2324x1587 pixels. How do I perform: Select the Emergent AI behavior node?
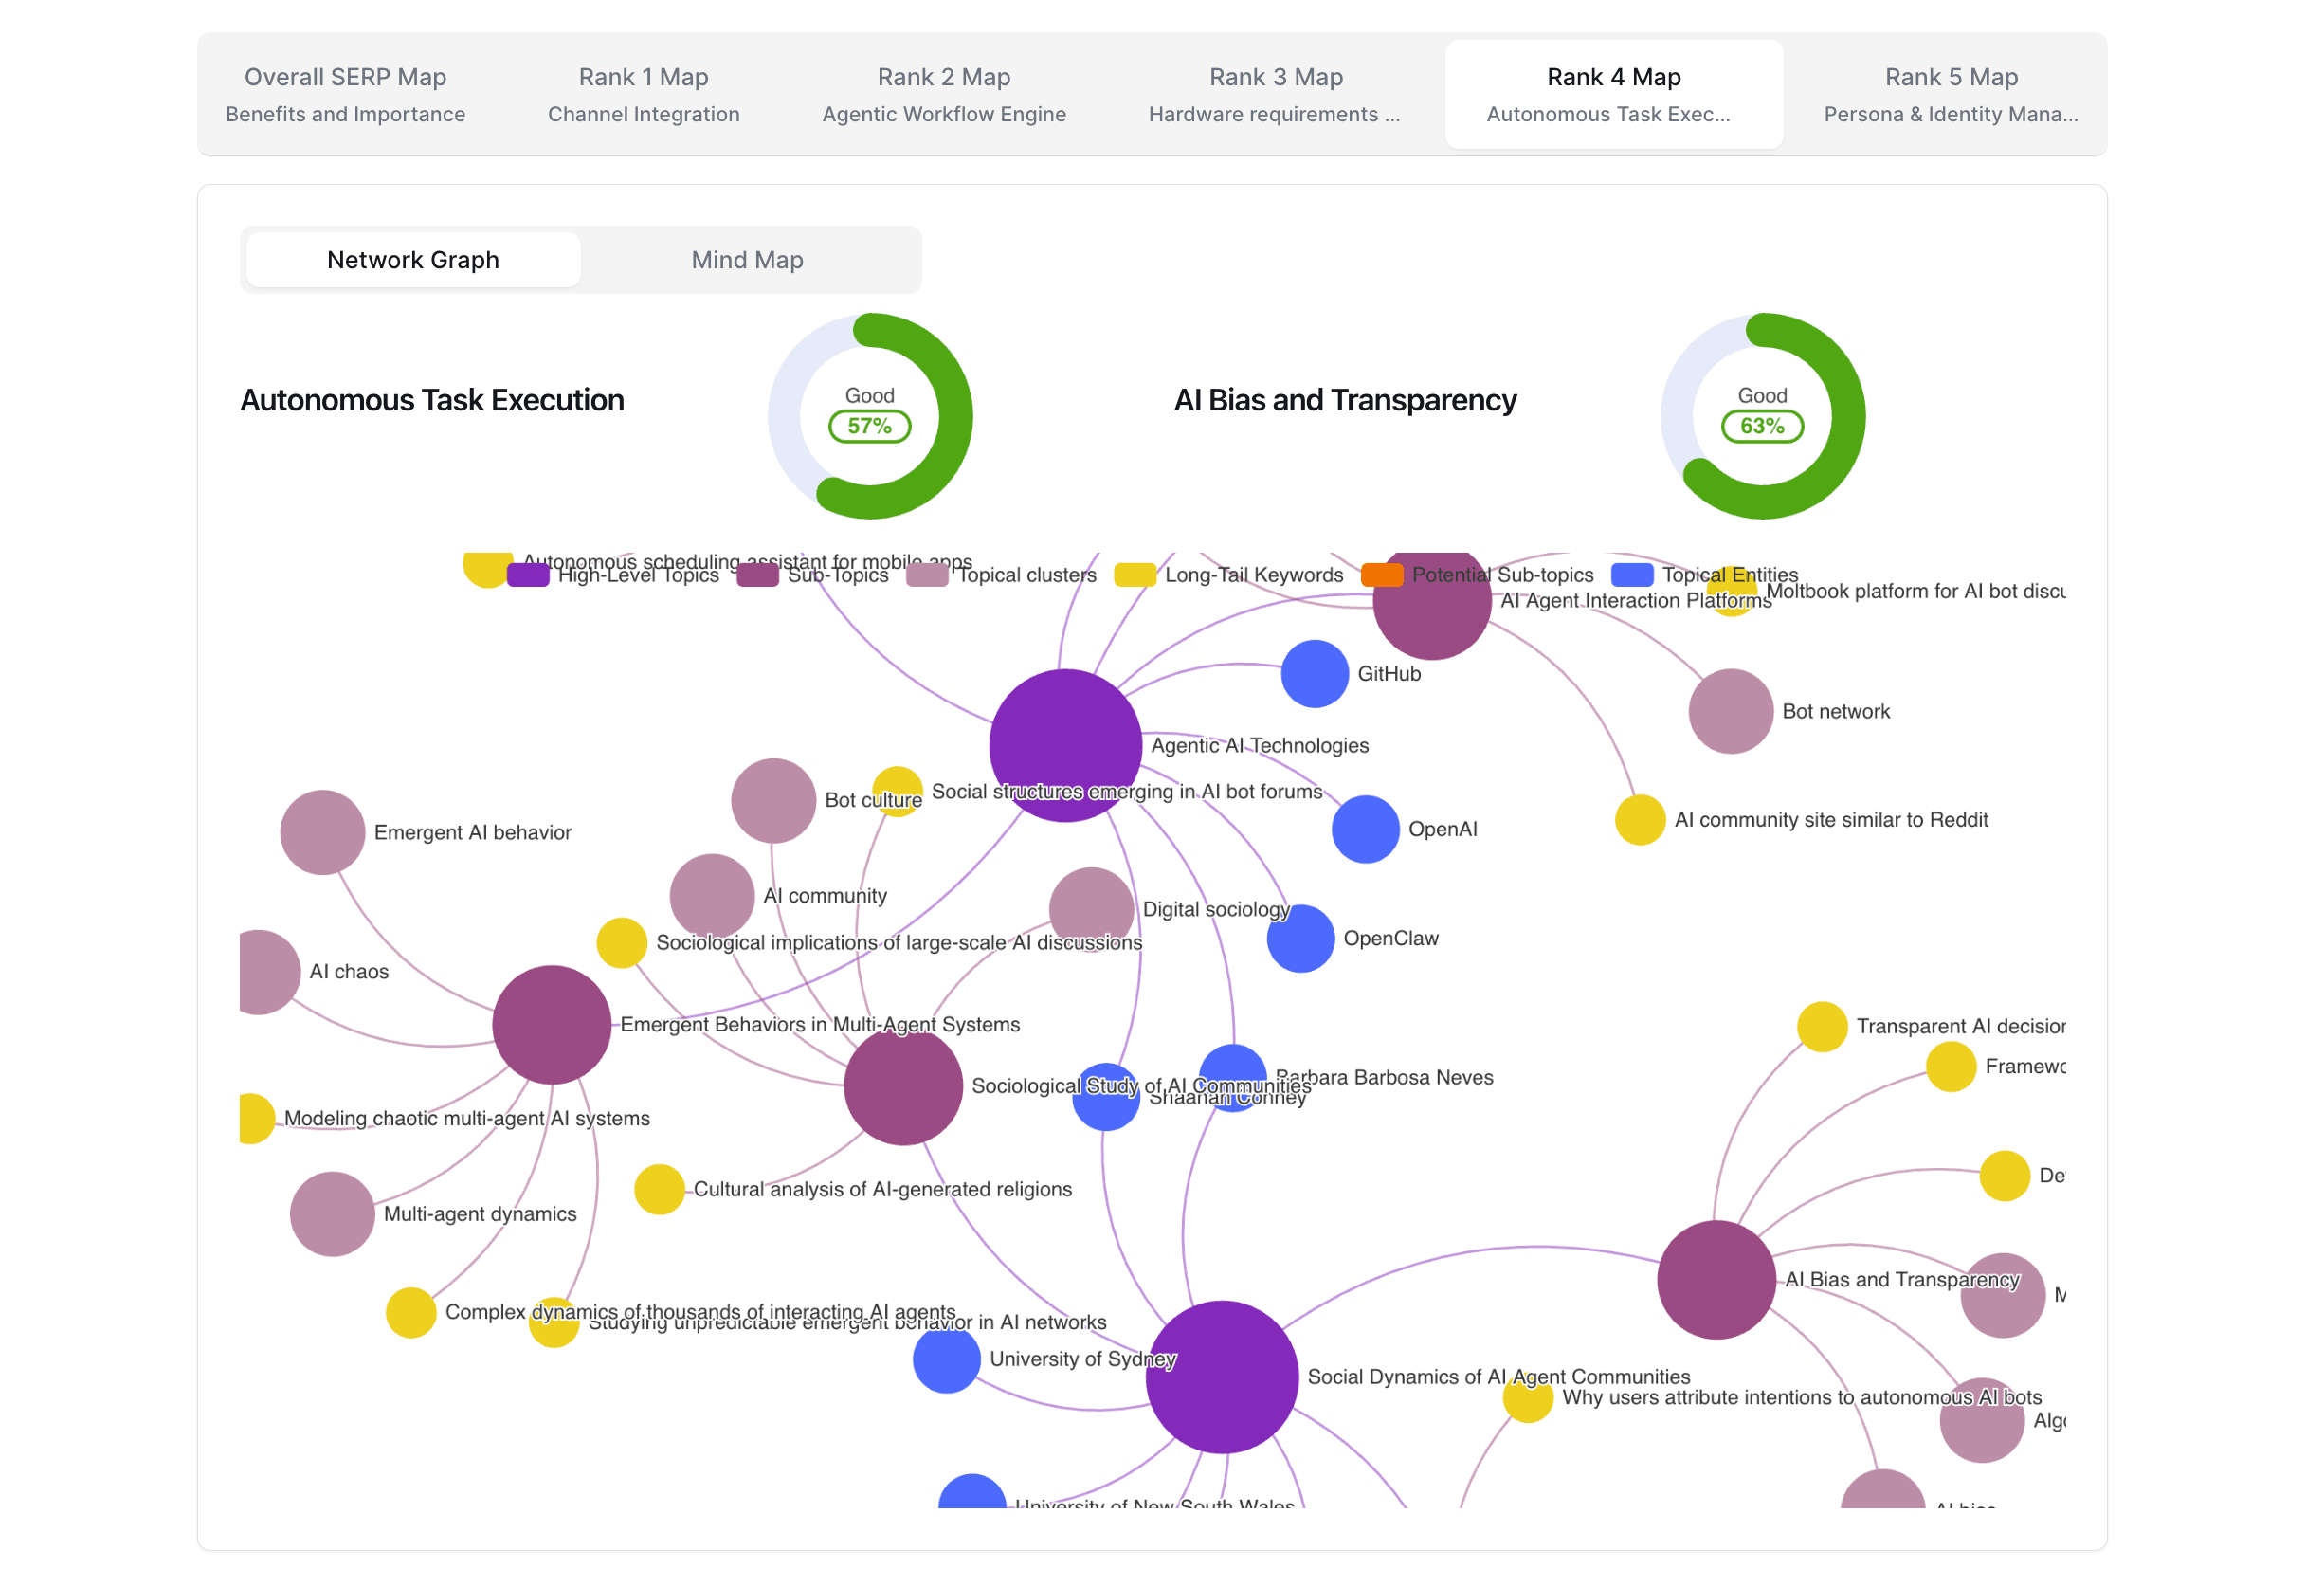pyautogui.click(x=322, y=832)
